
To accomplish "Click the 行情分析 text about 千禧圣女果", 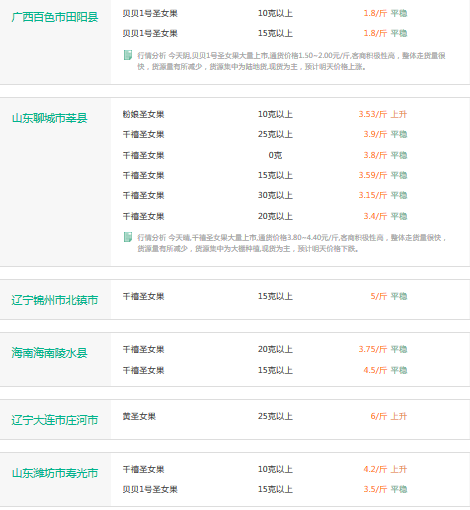I will (291, 243).
